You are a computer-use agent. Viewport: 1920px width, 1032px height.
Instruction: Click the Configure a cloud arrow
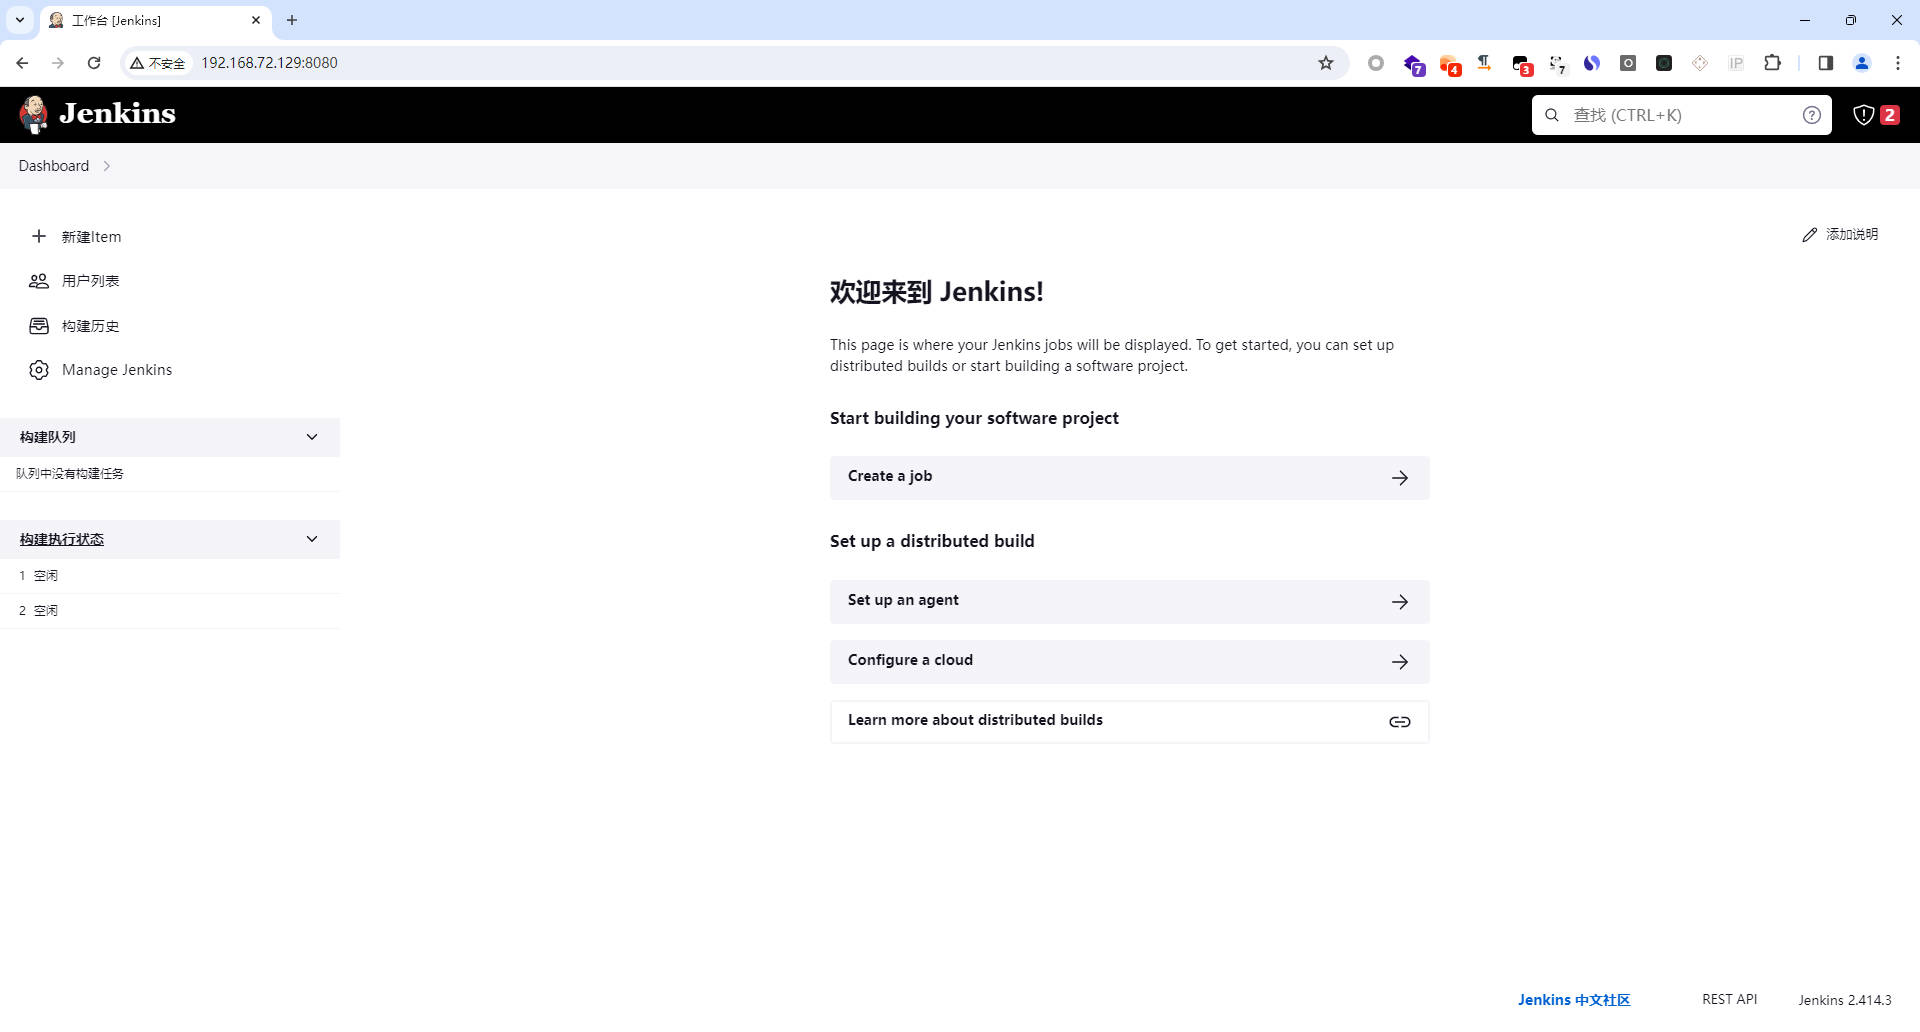click(1400, 662)
